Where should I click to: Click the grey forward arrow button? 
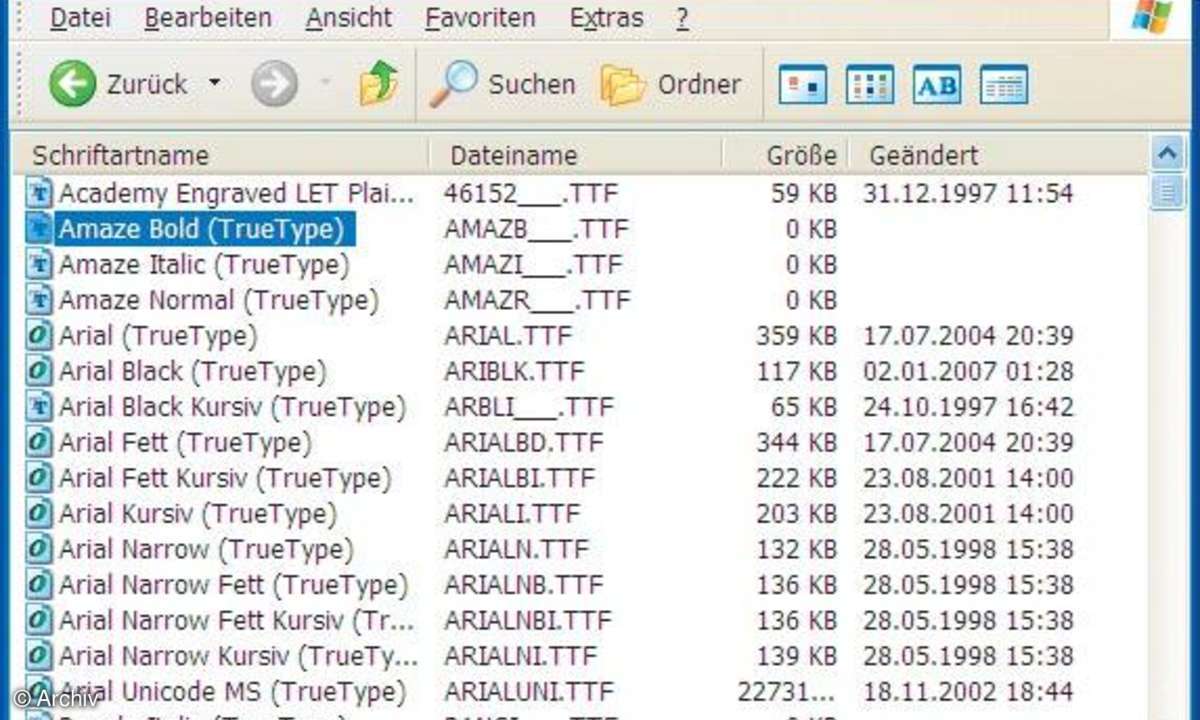tap(274, 85)
